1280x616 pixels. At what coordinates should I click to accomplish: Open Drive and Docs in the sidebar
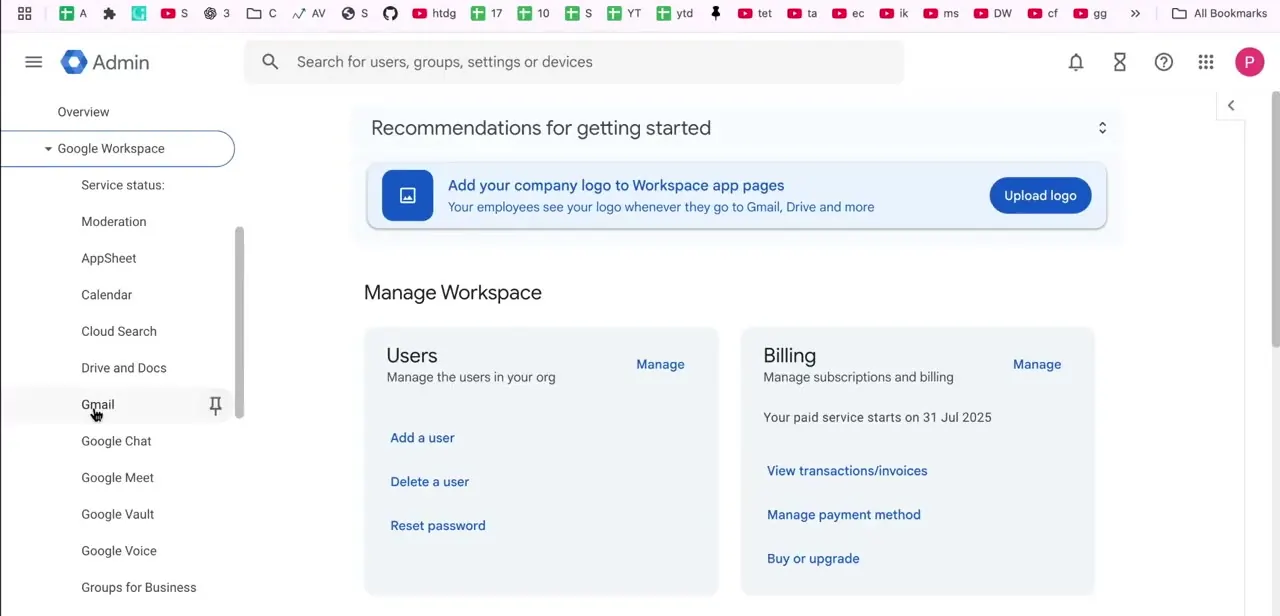point(124,368)
